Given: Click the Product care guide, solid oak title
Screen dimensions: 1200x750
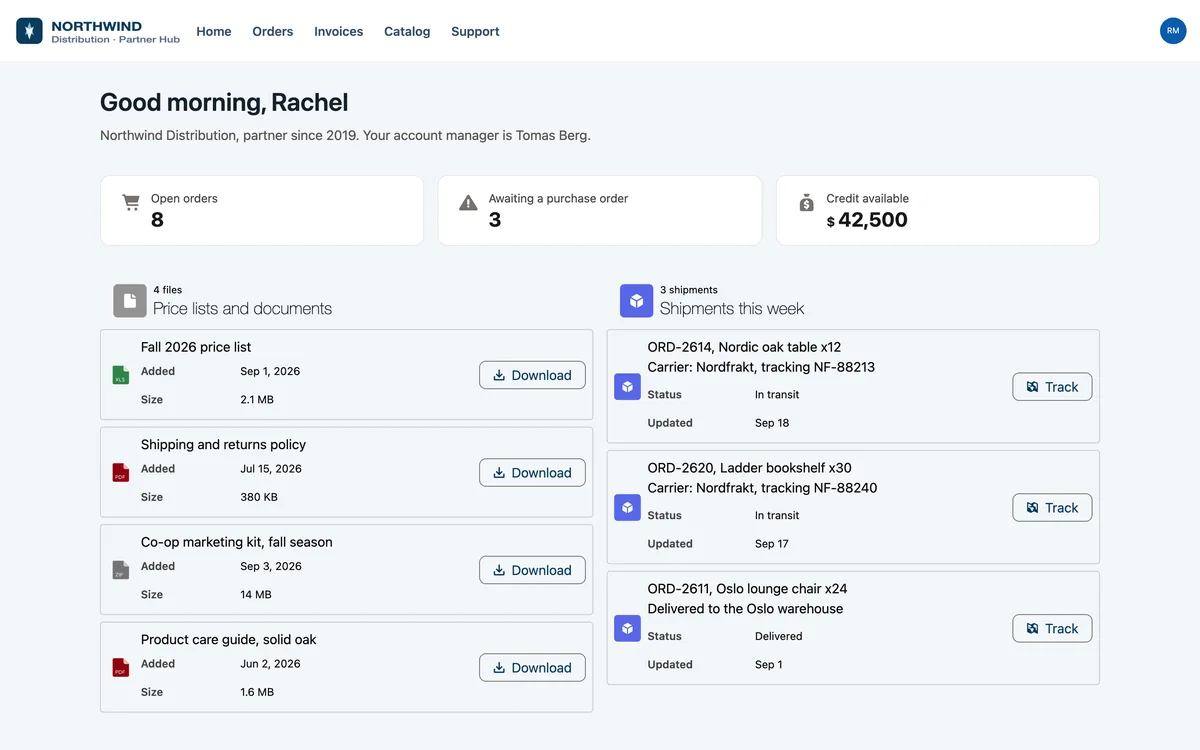Looking at the screenshot, I should [228, 639].
